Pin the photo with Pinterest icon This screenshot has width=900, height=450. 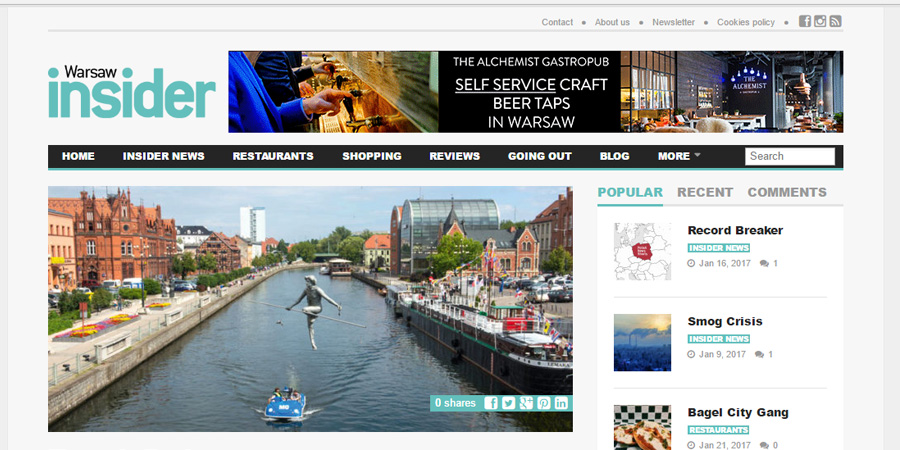click(544, 403)
